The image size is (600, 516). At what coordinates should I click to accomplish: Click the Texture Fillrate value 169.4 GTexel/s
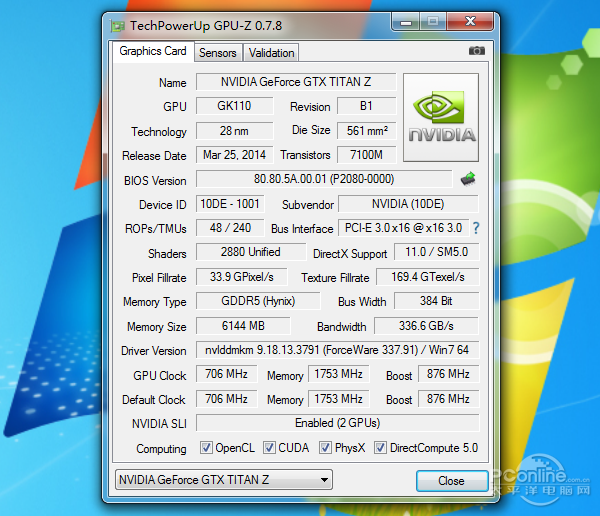[x=427, y=277]
